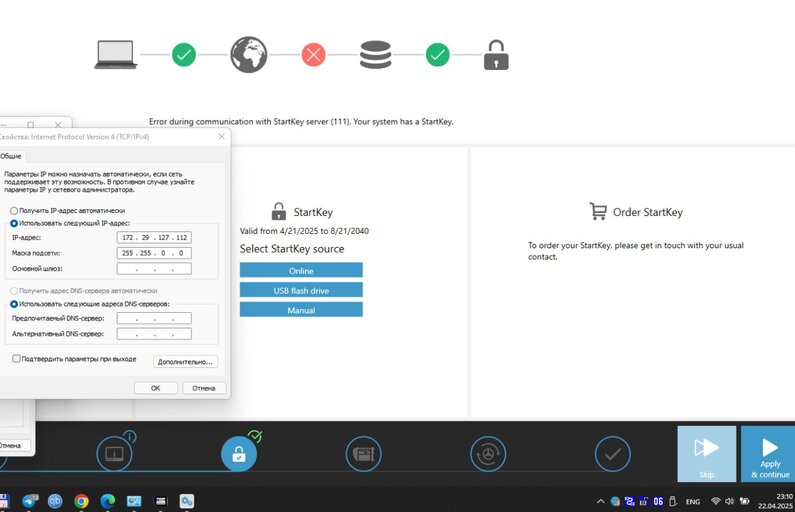
Task: Close the TCP/IPv4 properties dialog
Action: [222, 136]
